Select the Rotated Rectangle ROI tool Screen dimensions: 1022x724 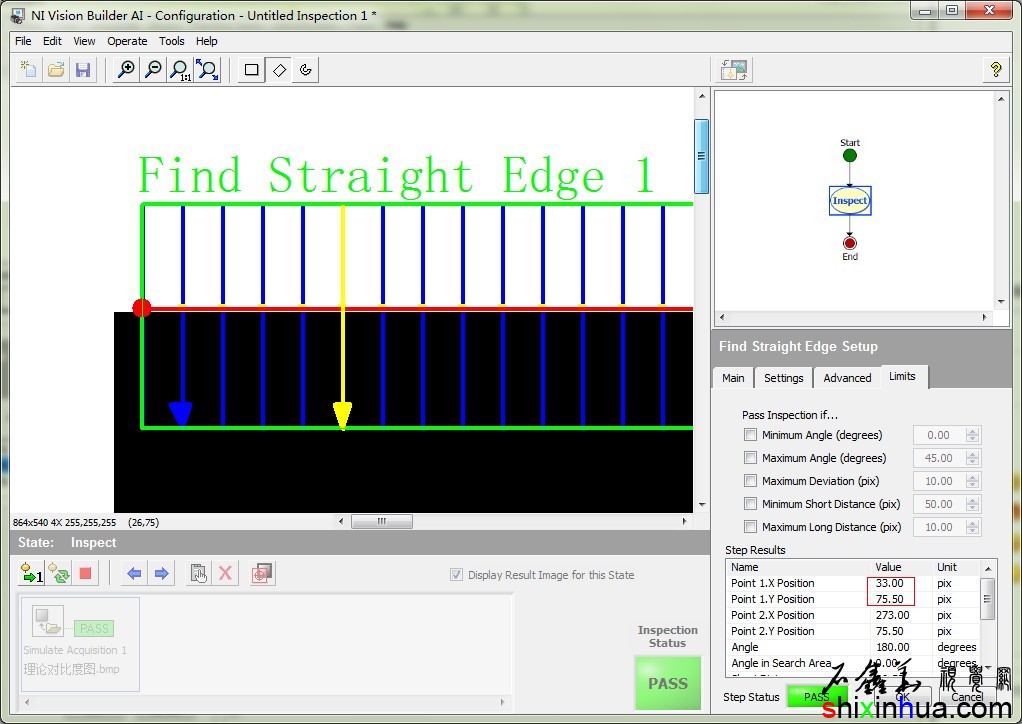coord(279,70)
